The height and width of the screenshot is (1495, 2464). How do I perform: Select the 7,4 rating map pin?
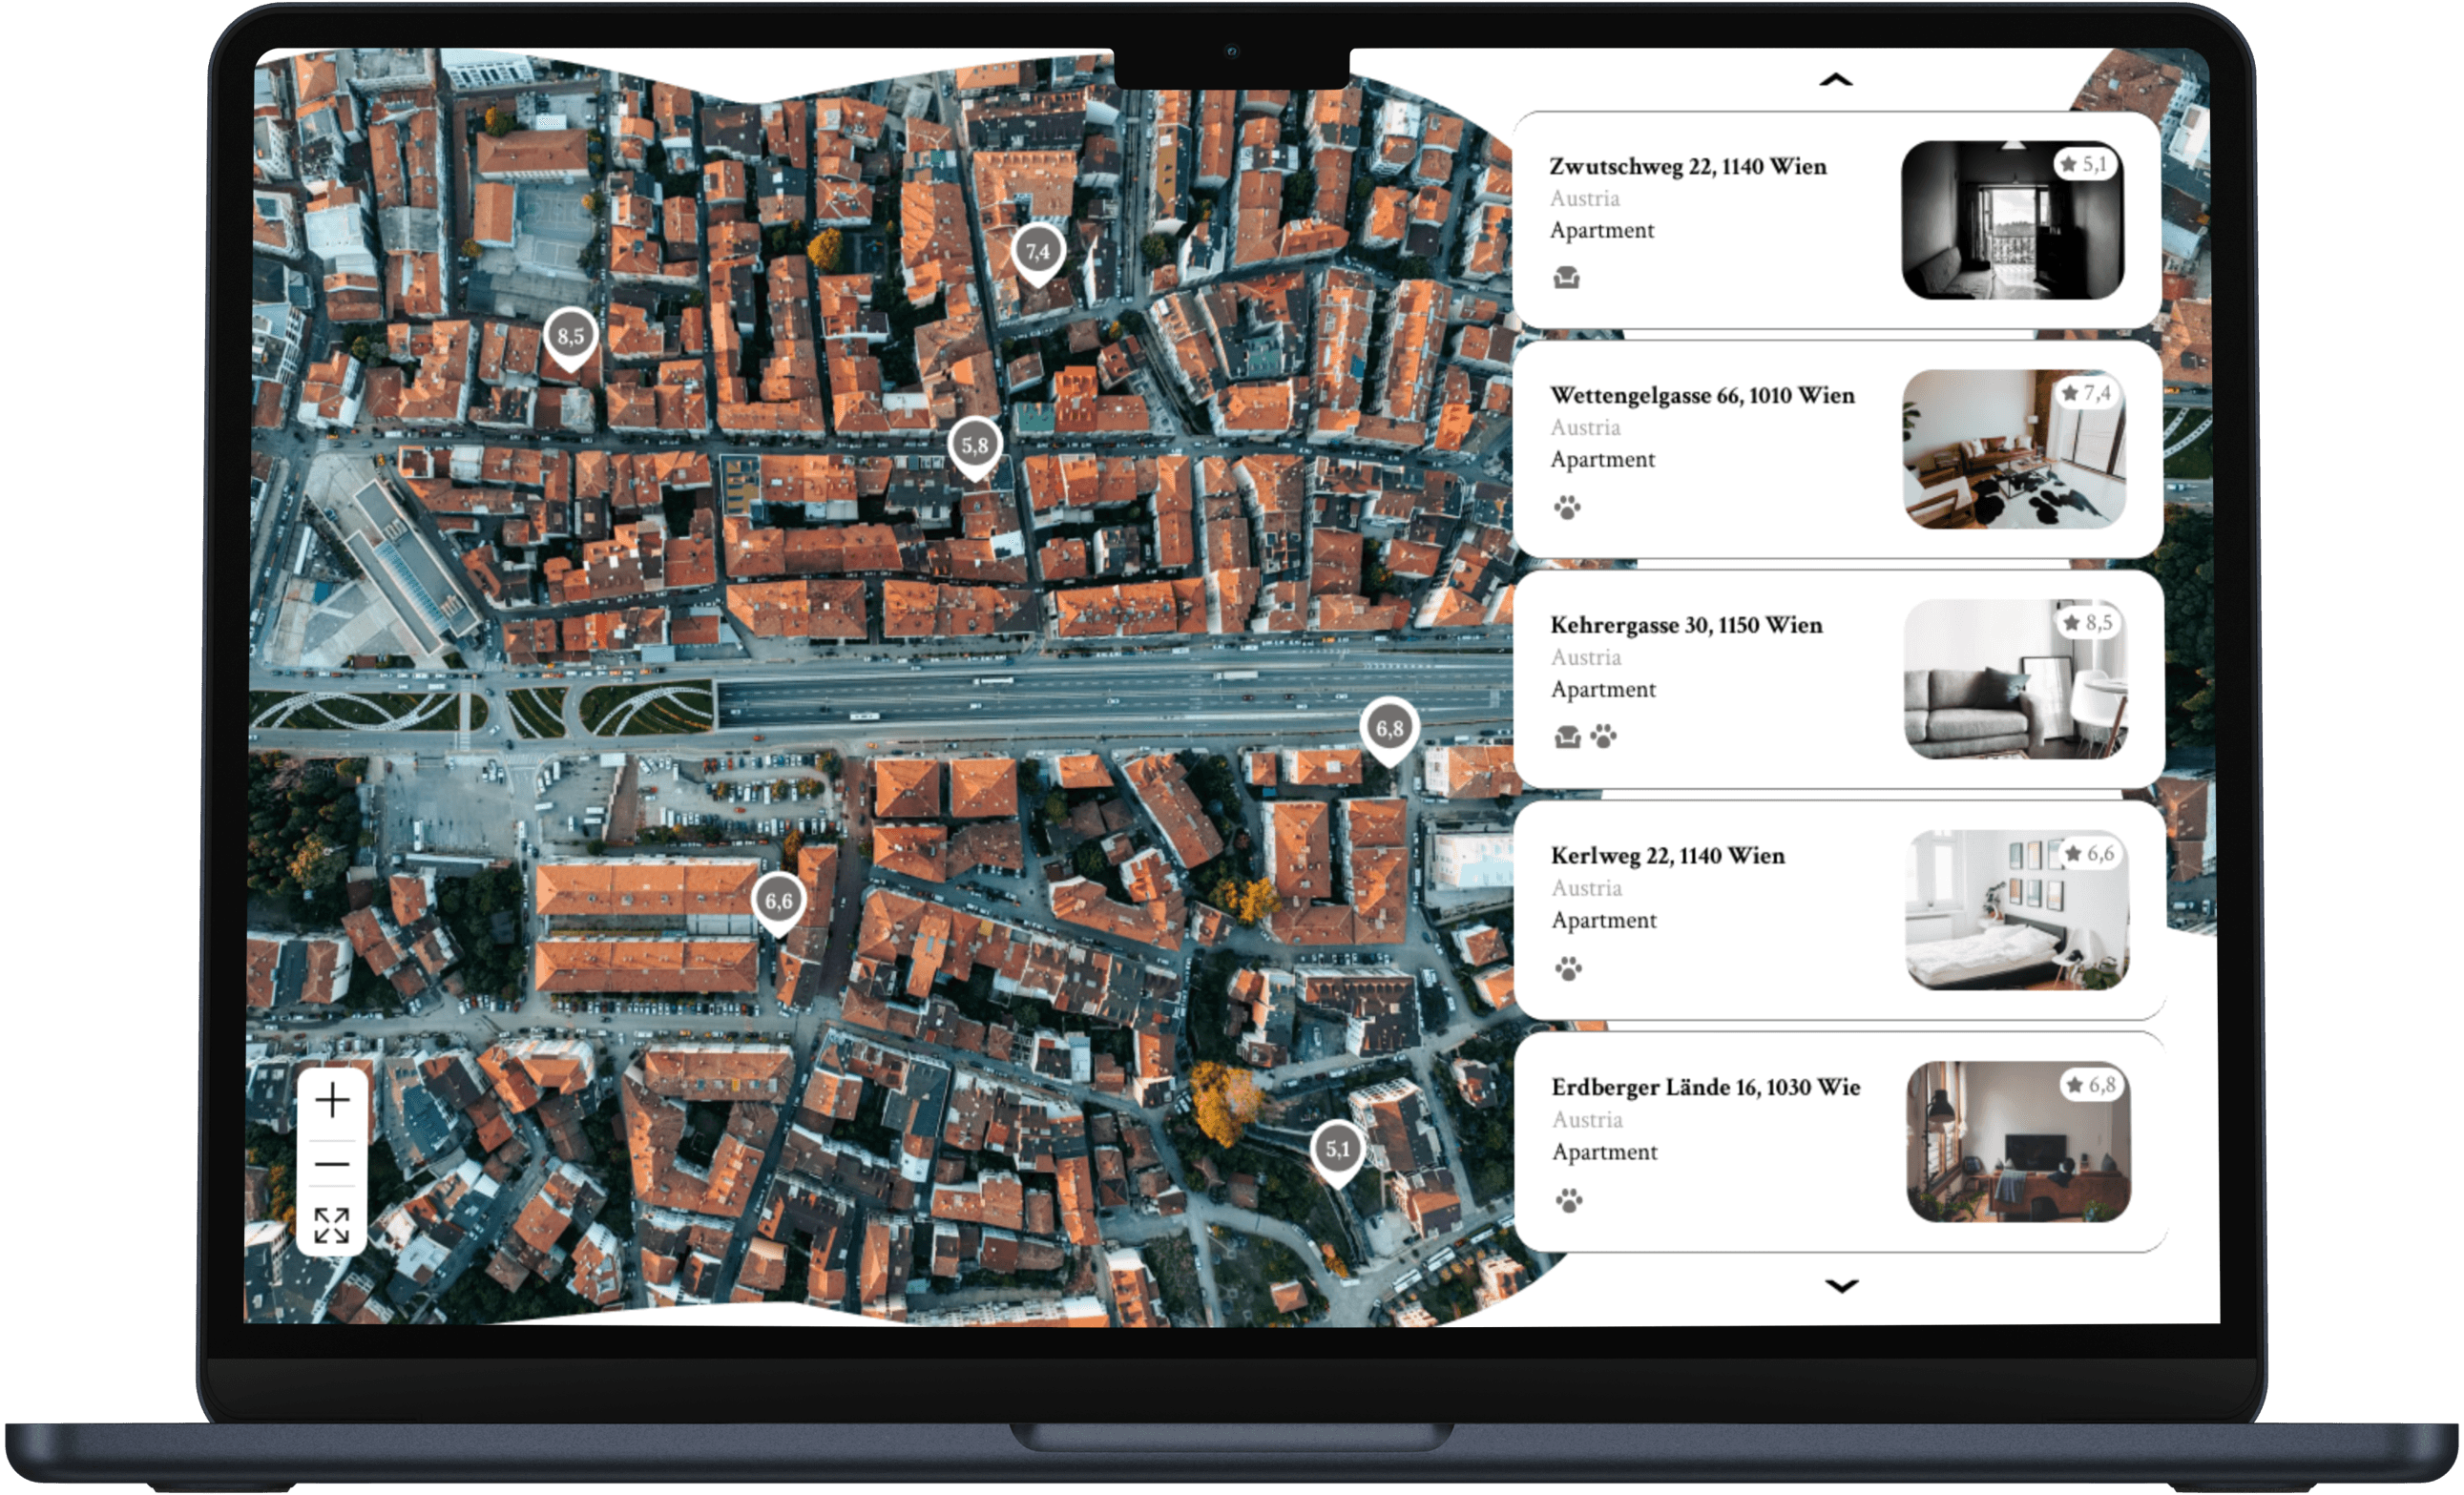coord(1037,252)
